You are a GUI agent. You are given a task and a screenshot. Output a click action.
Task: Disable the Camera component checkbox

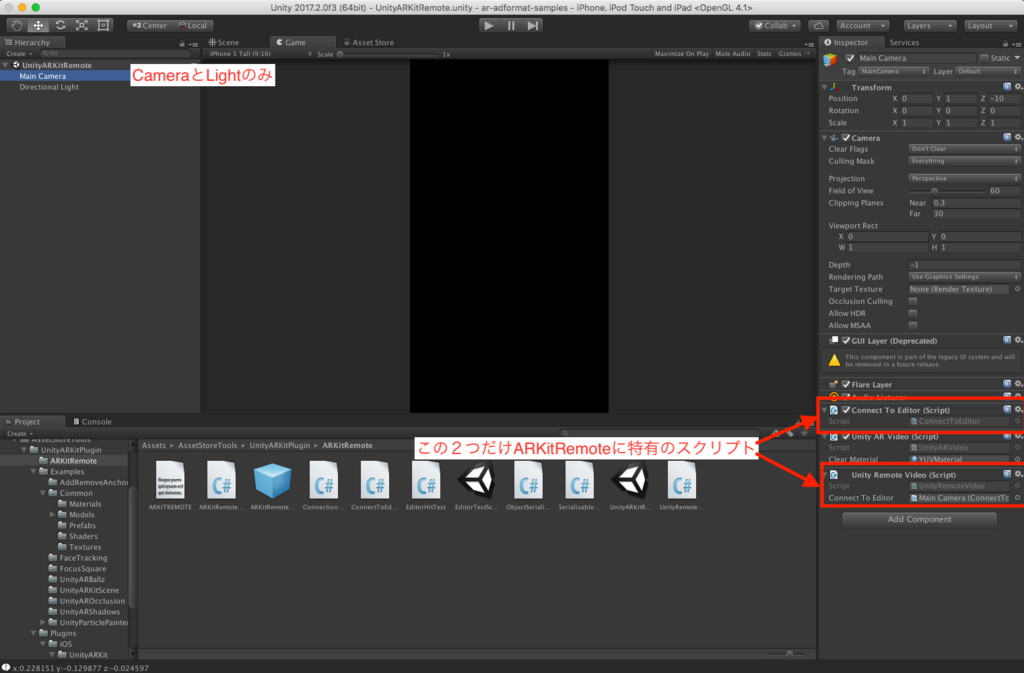pyautogui.click(x=846, y=138)
